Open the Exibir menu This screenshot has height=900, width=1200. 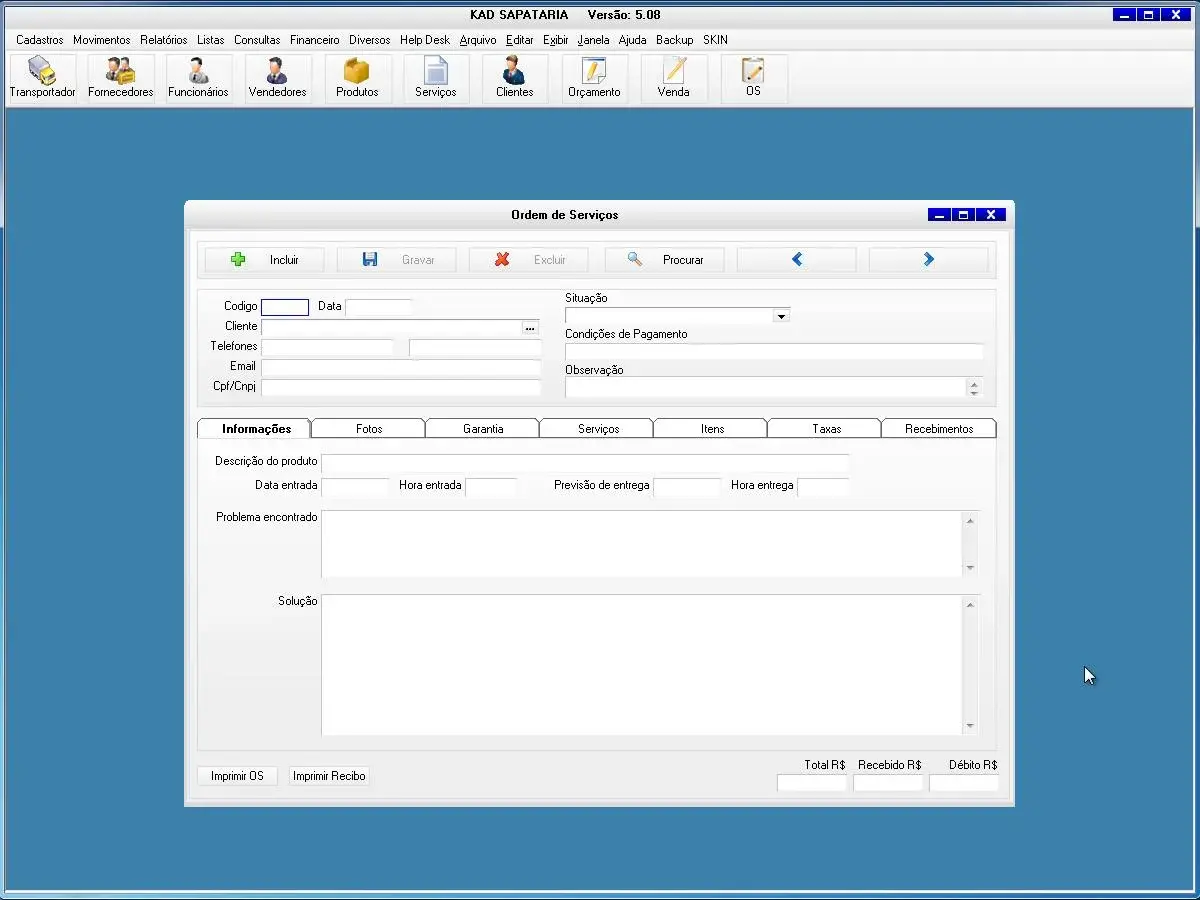tap(556, 40)
